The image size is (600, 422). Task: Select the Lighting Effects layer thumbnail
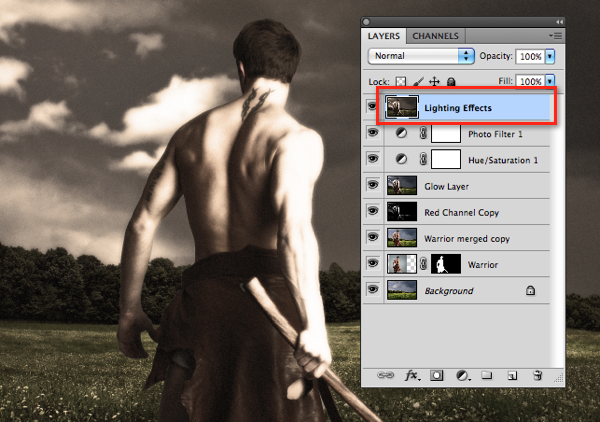[x=402, y=107]
